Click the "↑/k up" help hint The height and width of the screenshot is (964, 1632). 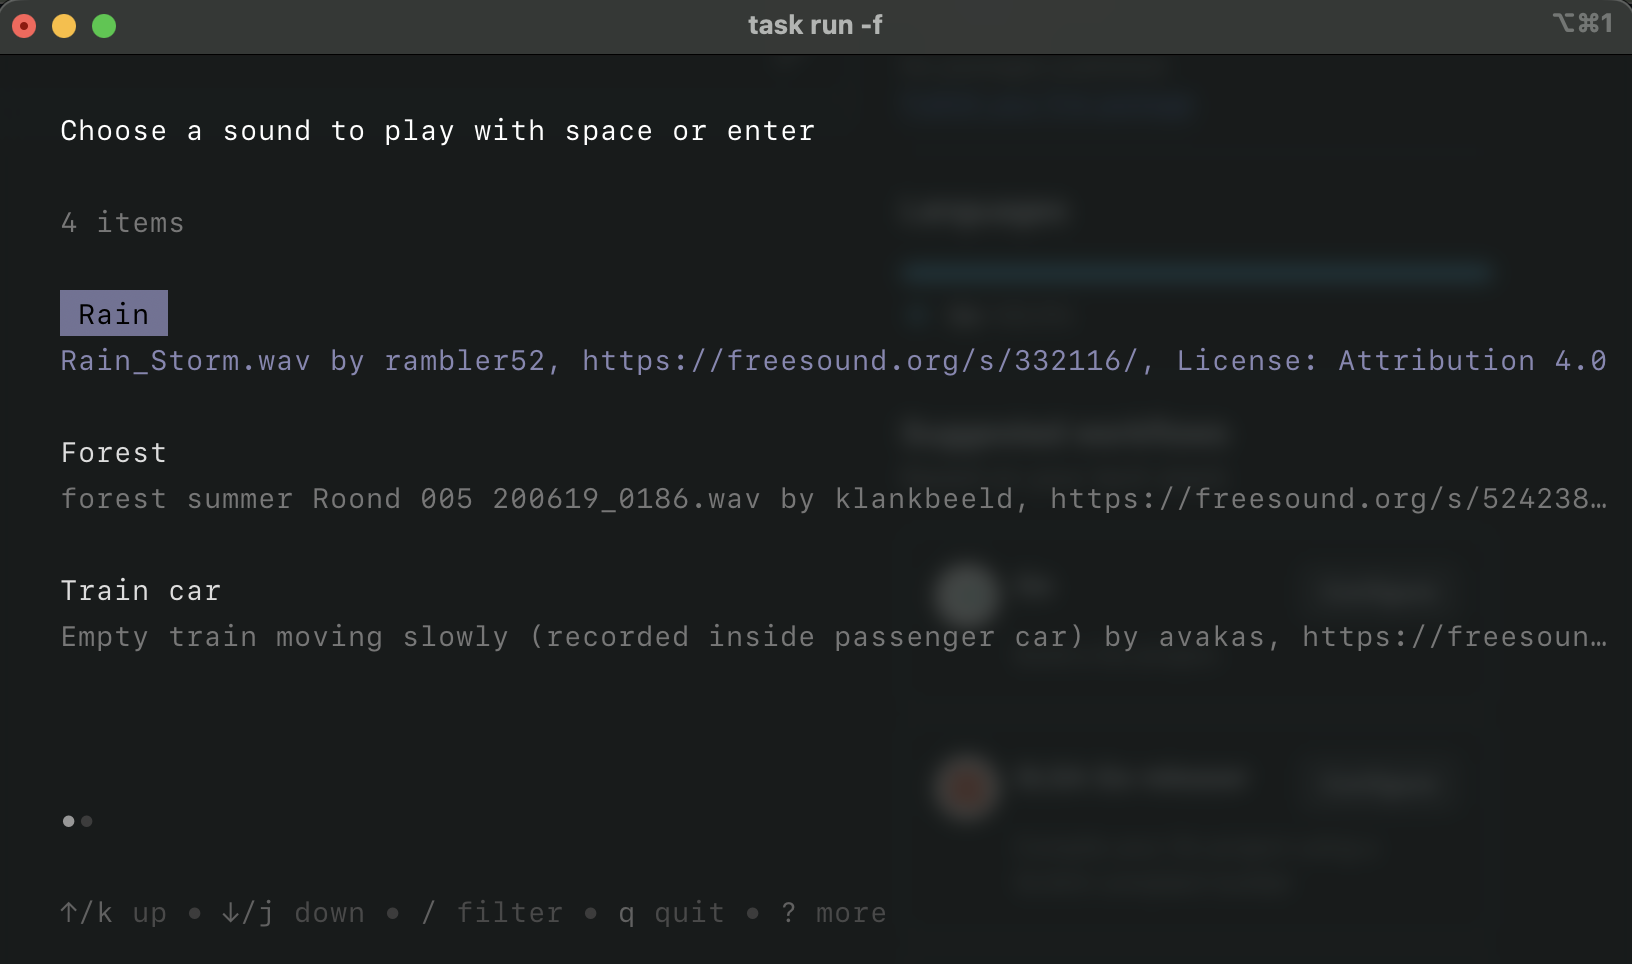point(113,913)
